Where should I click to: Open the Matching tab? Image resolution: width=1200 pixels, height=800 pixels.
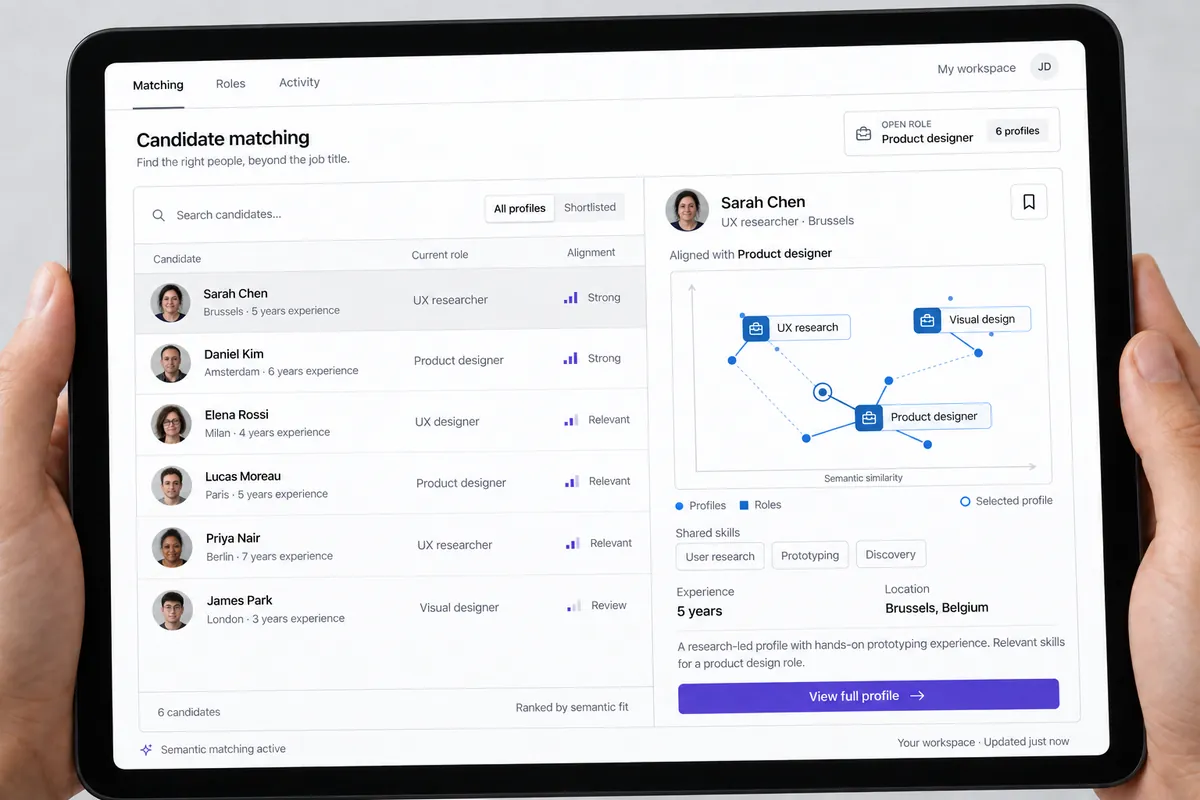[158, 85]
